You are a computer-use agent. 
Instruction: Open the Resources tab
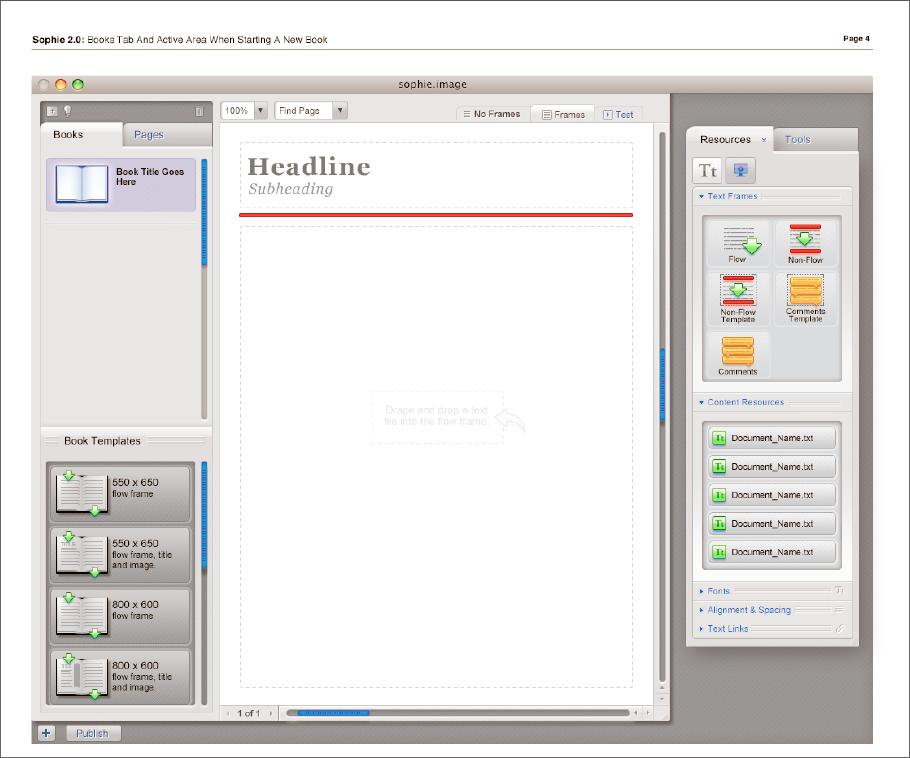click(730, 139)
